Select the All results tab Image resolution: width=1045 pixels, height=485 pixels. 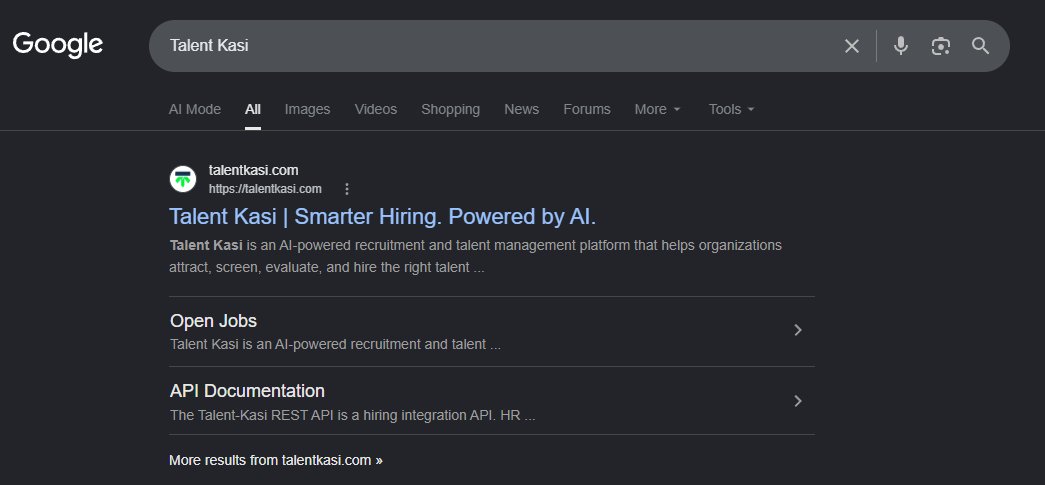253,109
